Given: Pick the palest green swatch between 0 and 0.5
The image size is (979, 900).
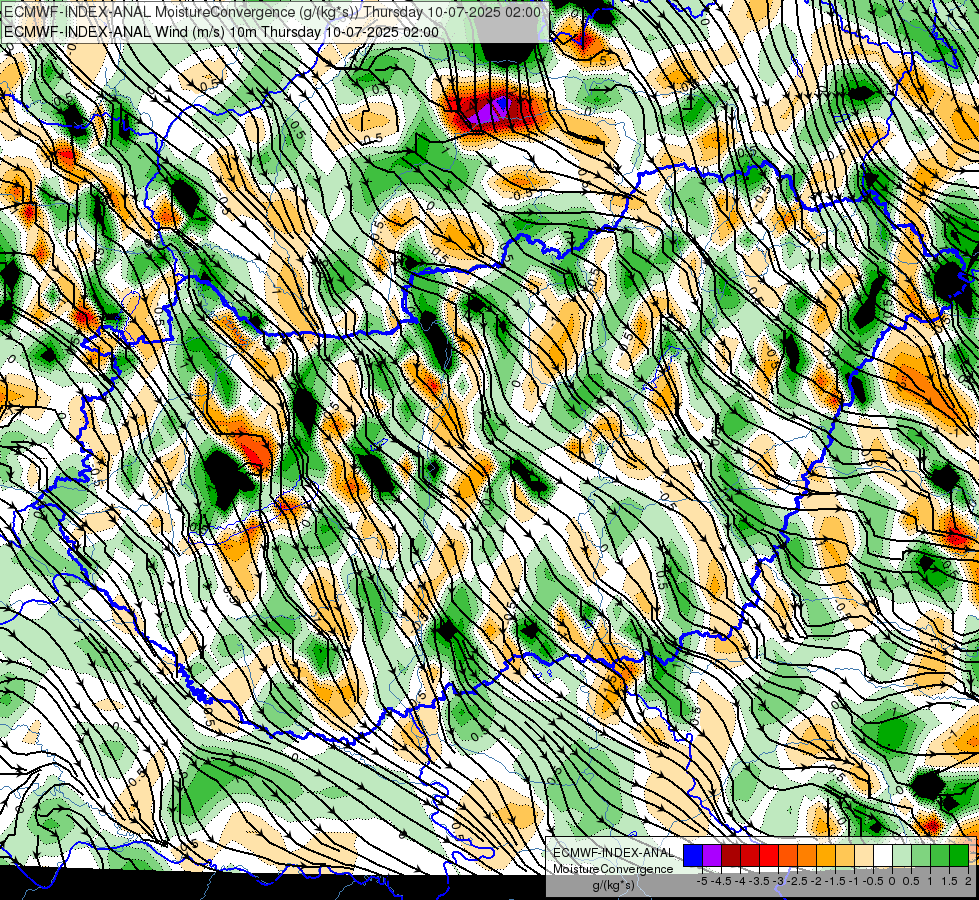Looking at the screenshot, I should click(x=902, y=855).
